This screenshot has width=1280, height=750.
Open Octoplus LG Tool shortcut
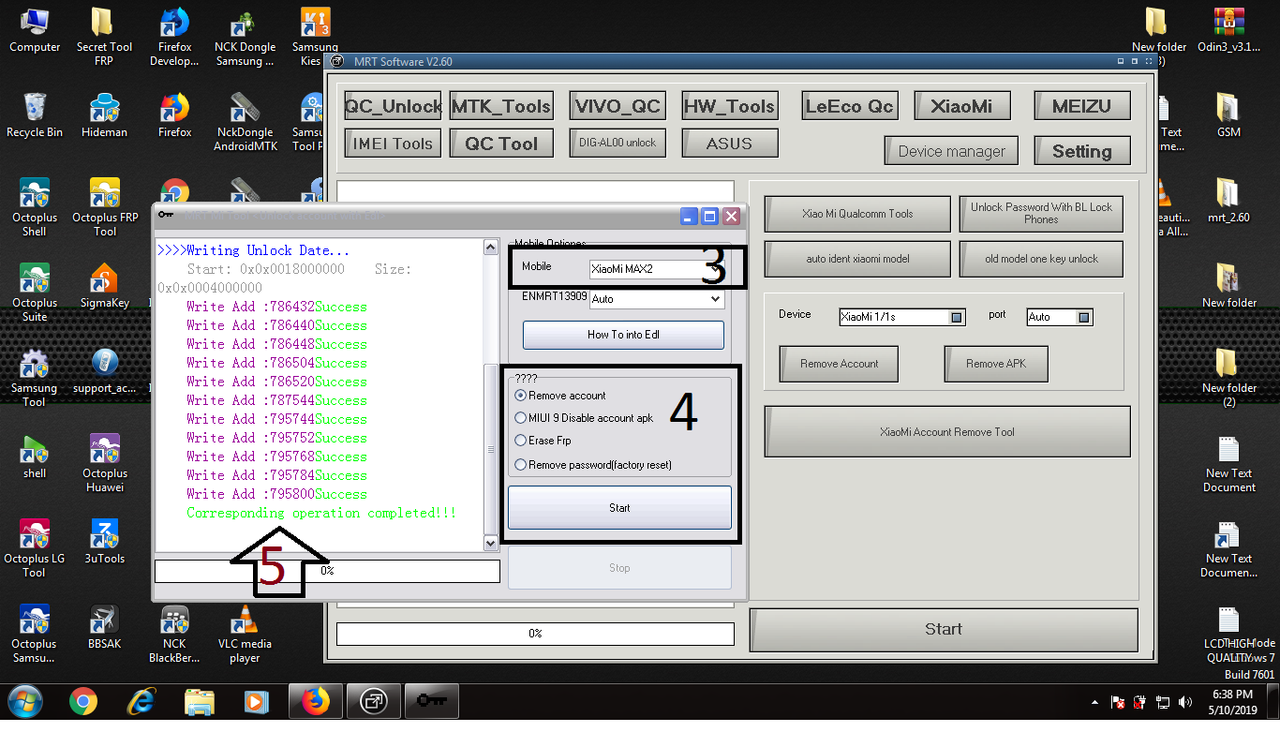35,548
